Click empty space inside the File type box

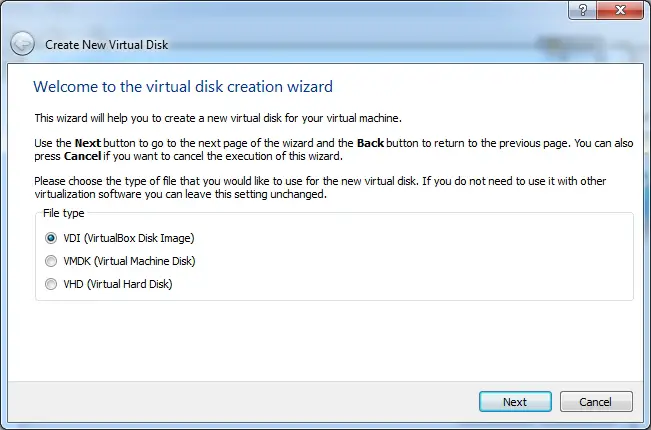(x=415, y=261)
